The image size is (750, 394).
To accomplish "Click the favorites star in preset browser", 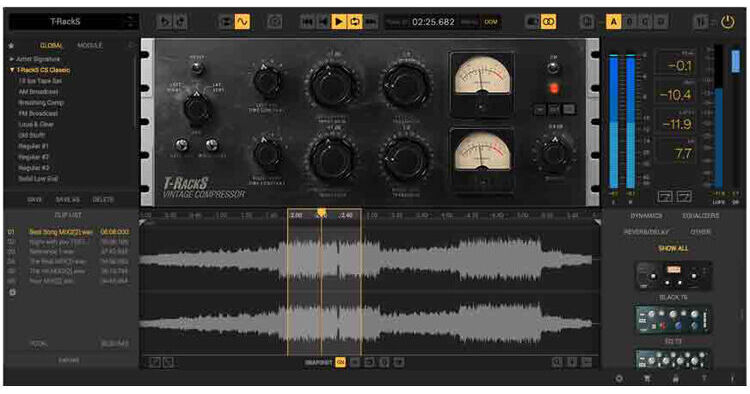I will click(x=11, y=45).
